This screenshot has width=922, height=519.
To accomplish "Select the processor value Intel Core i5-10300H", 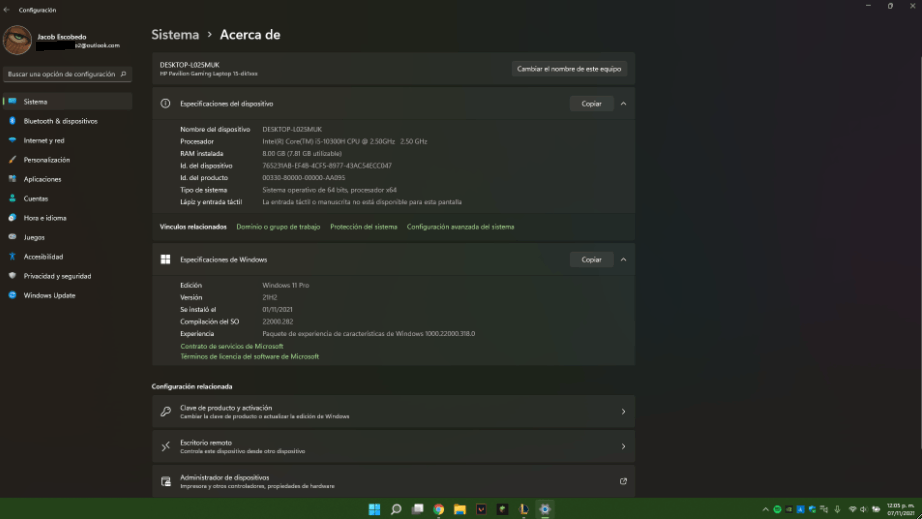I will [345, 142].
